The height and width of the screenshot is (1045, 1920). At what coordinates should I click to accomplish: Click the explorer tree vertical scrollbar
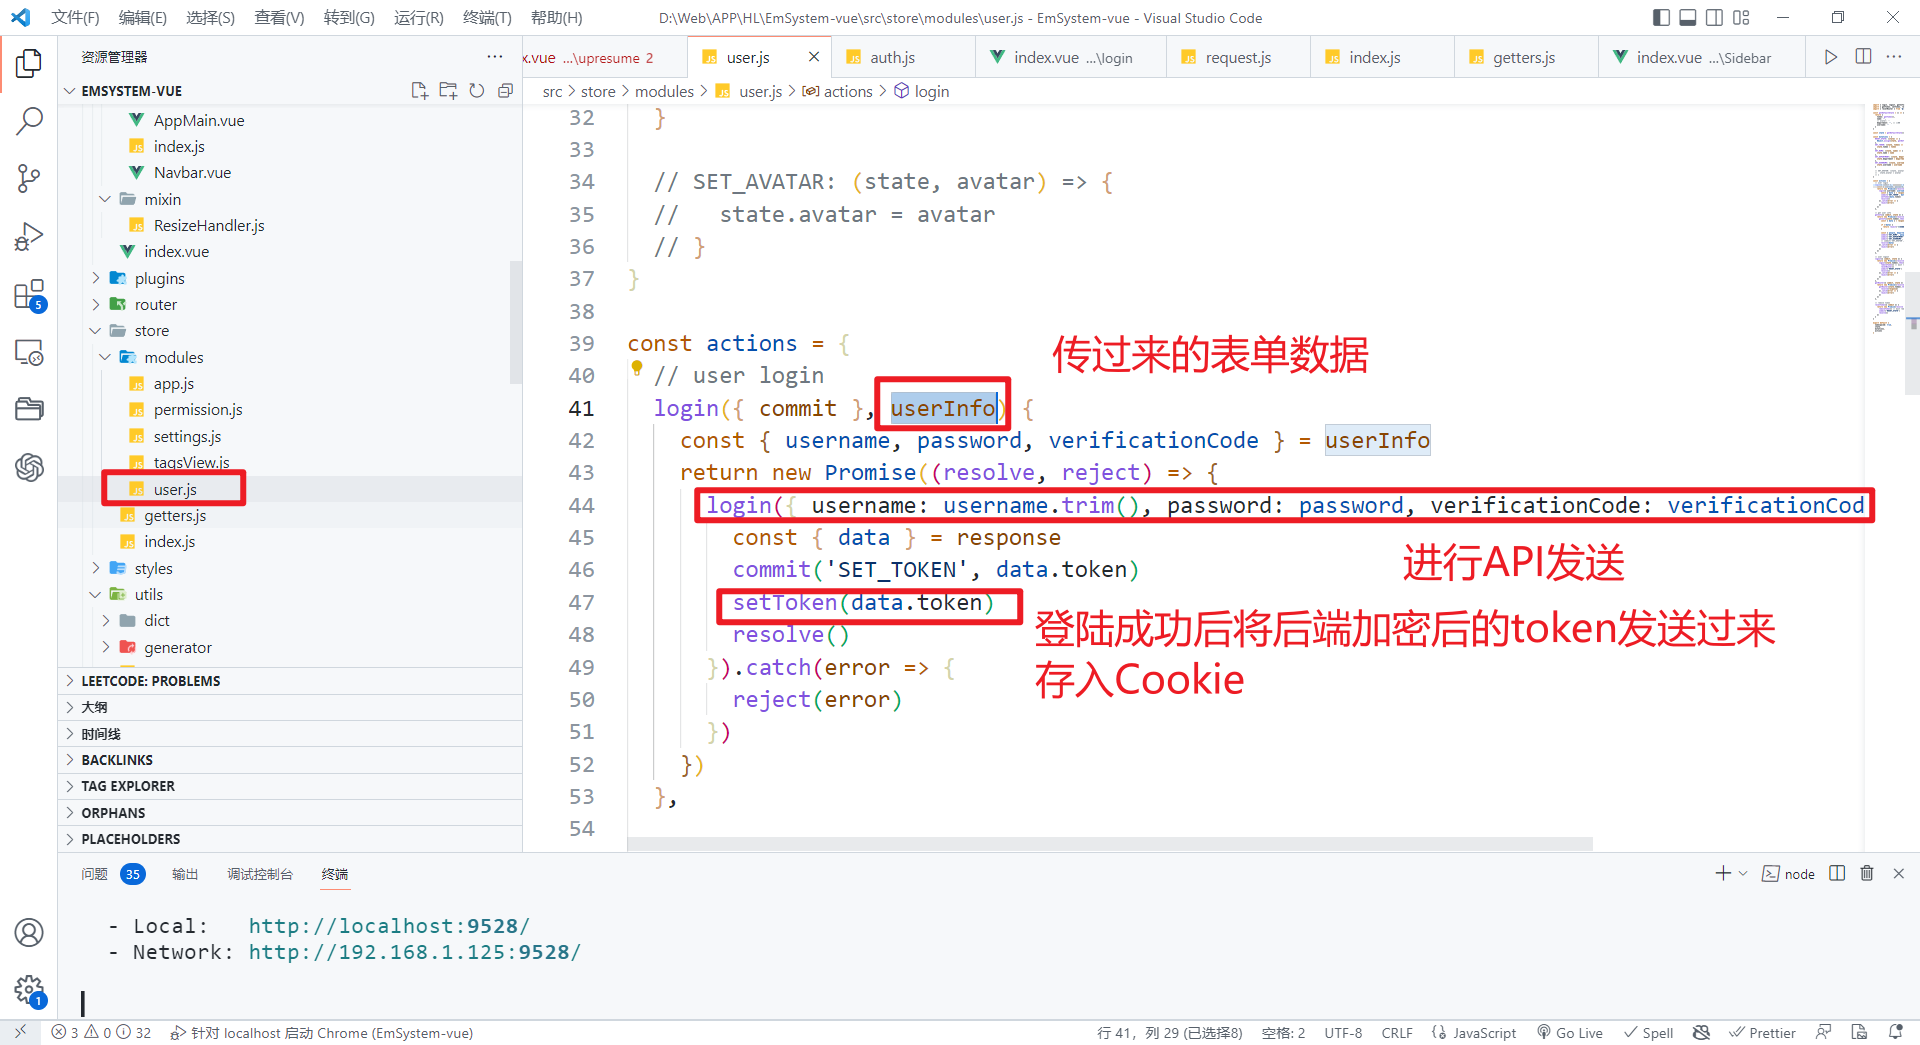click(x=516, y=322)
